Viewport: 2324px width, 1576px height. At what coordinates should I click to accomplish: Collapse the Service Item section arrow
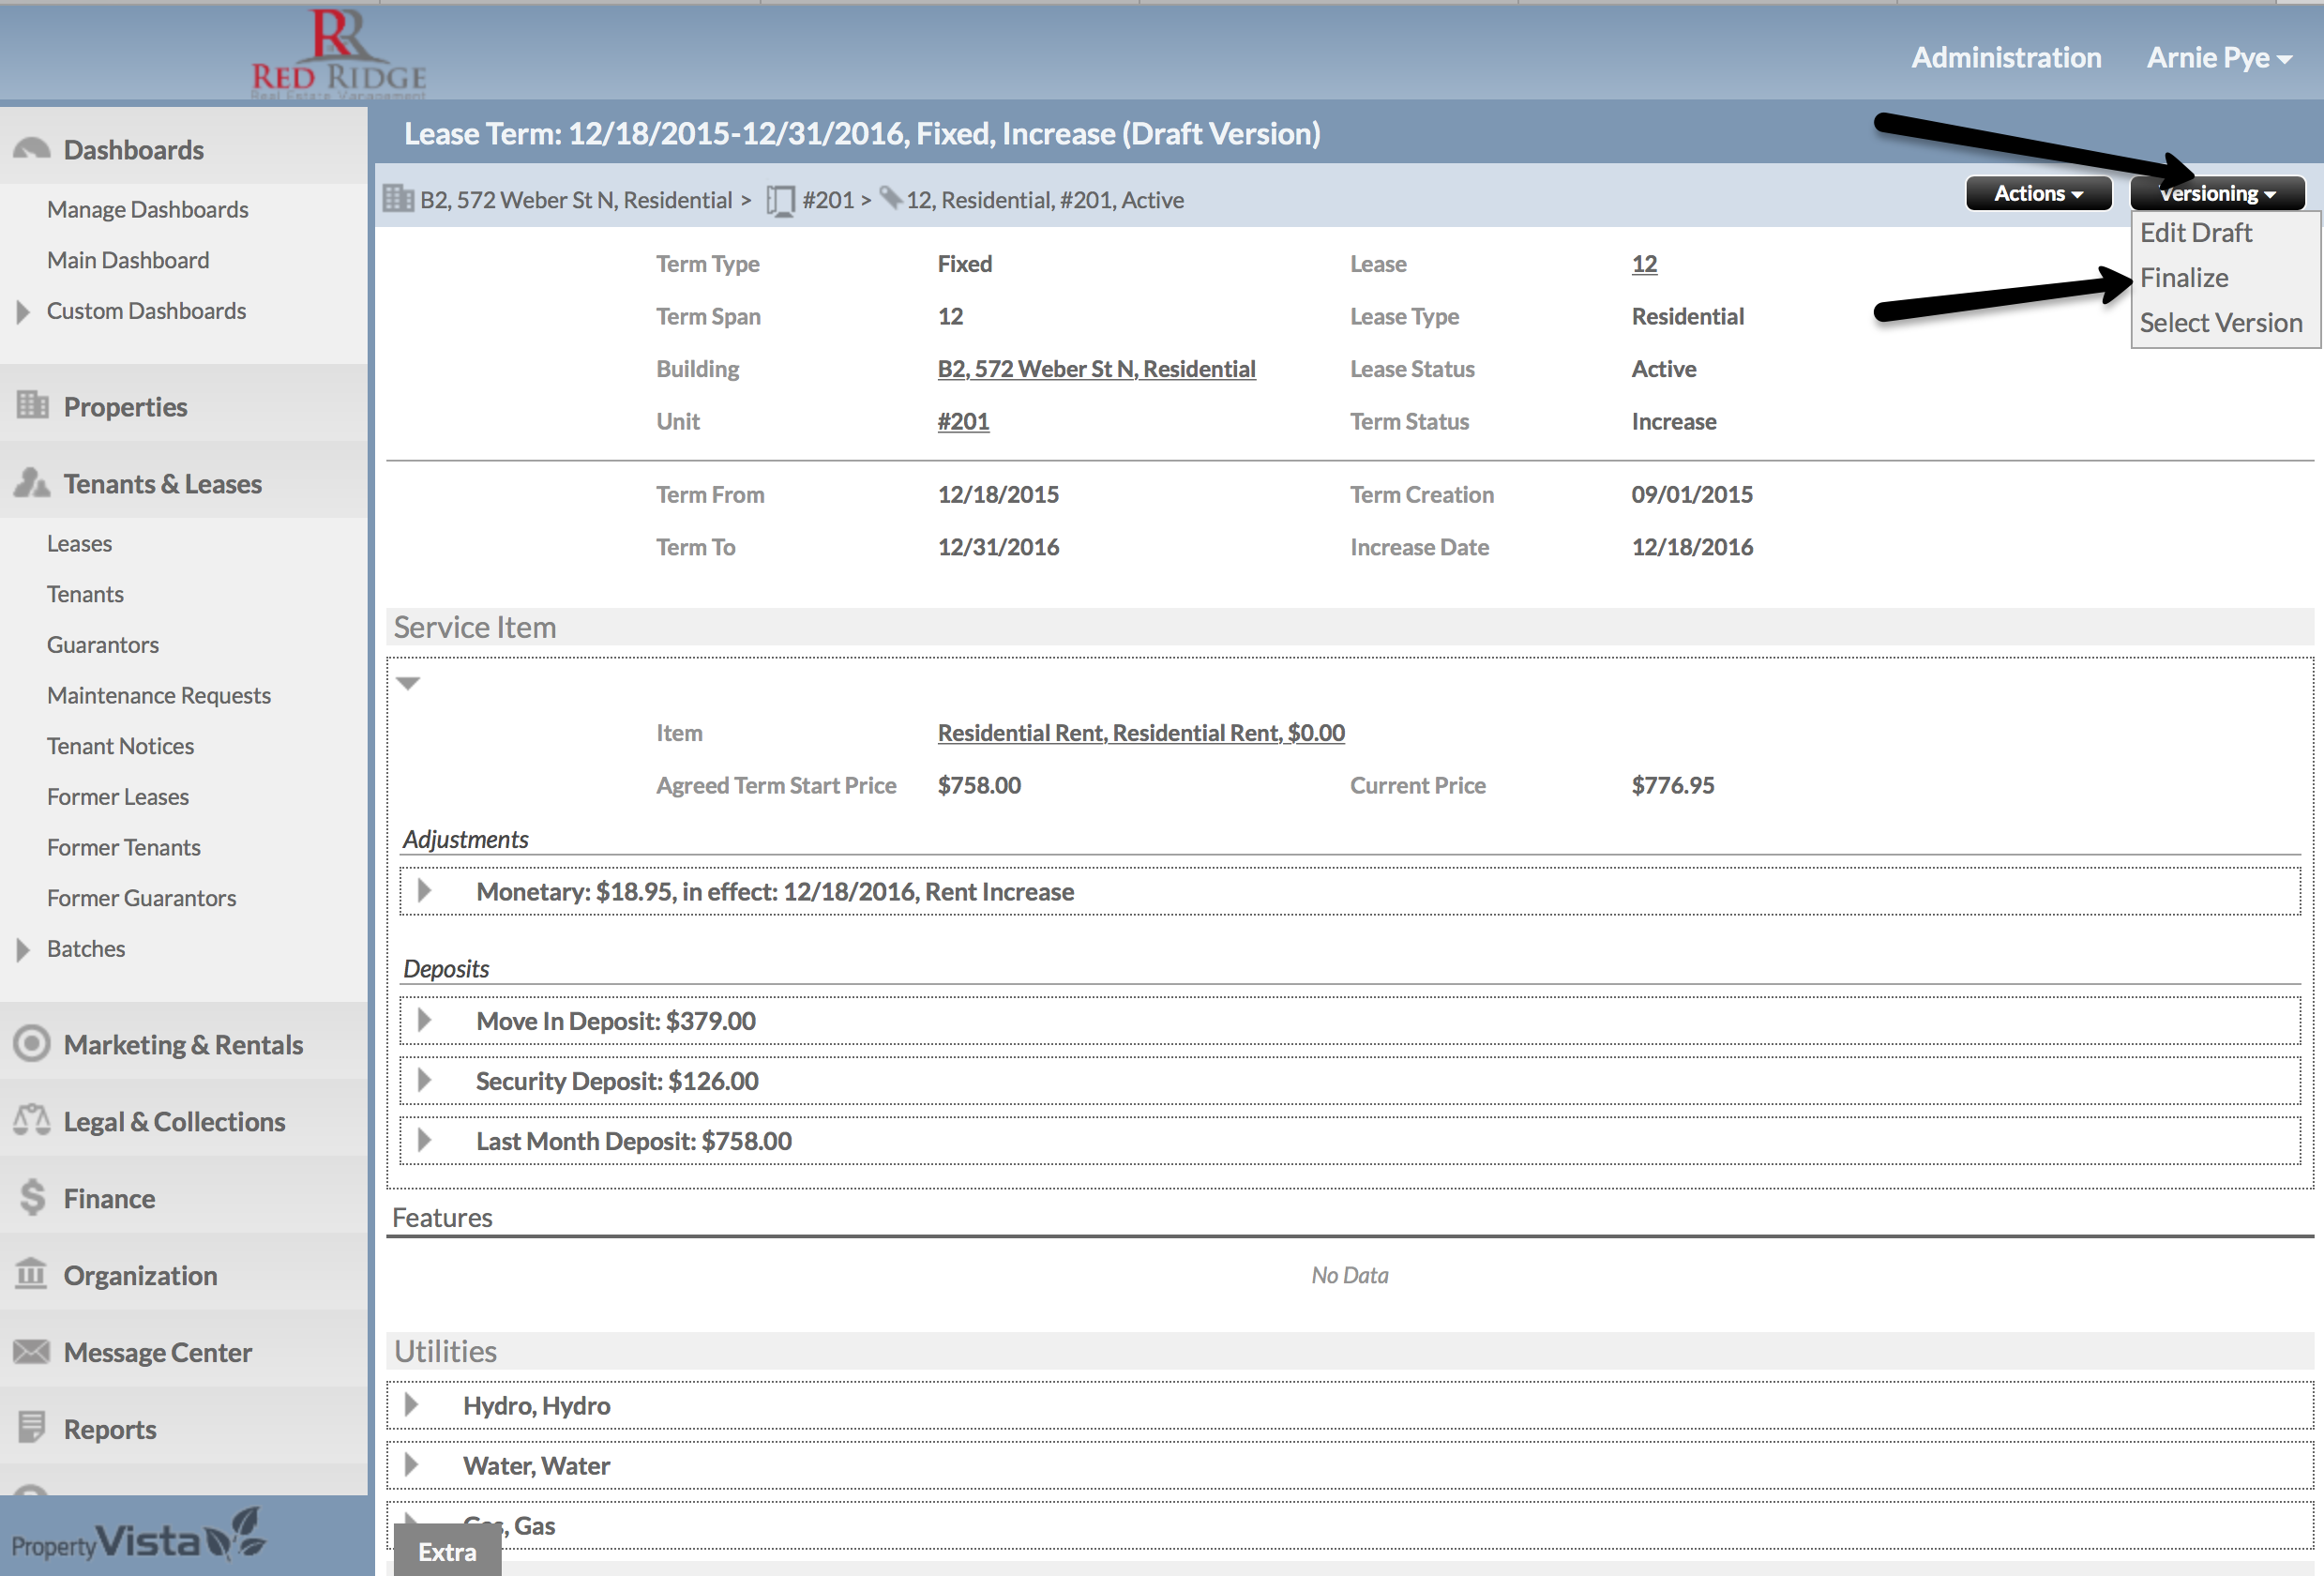(408, 683)
